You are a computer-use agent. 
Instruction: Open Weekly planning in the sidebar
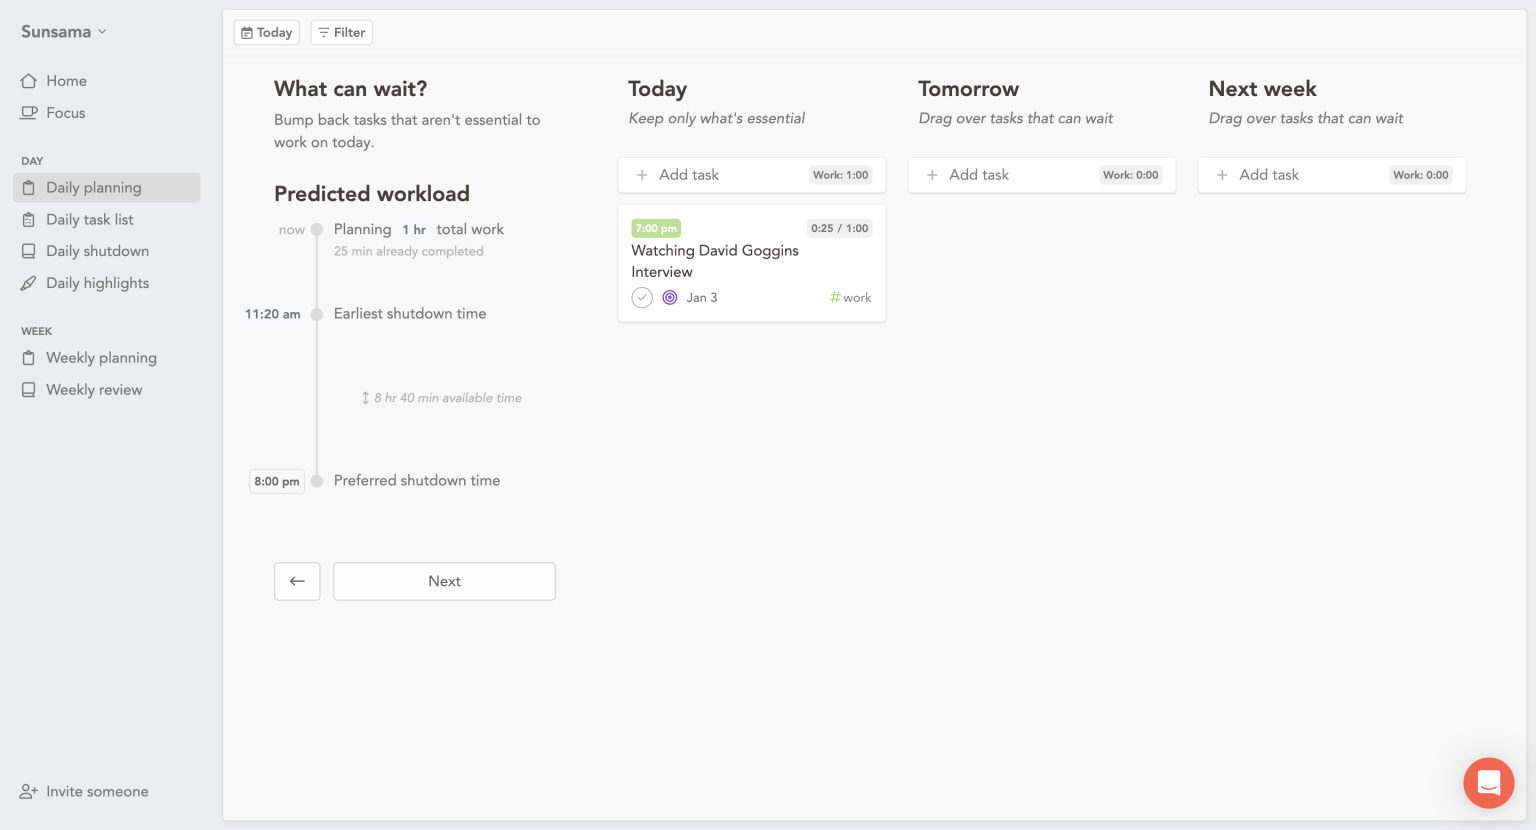pyautogui.click(x=100, y=358)
